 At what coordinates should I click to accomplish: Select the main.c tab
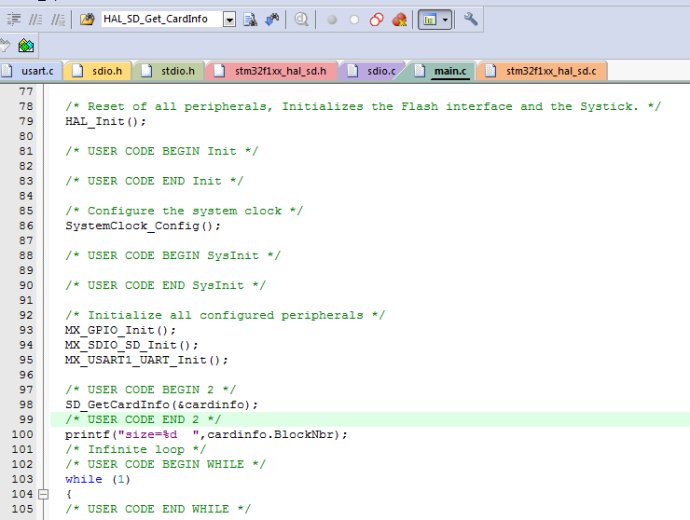coord(440,71)
